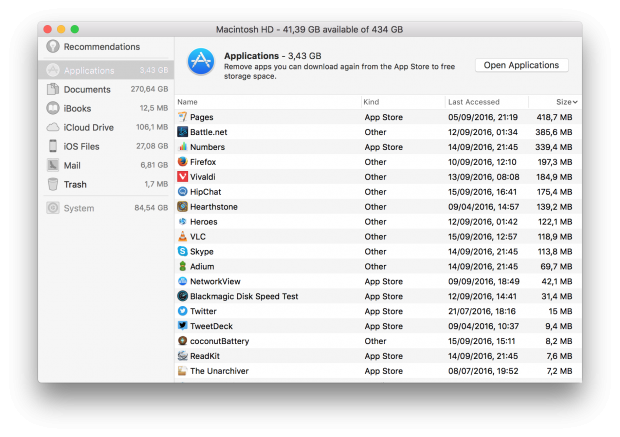Select The Unarchiver row name
The height and width of the screenshot is (437, 620).
219,371
